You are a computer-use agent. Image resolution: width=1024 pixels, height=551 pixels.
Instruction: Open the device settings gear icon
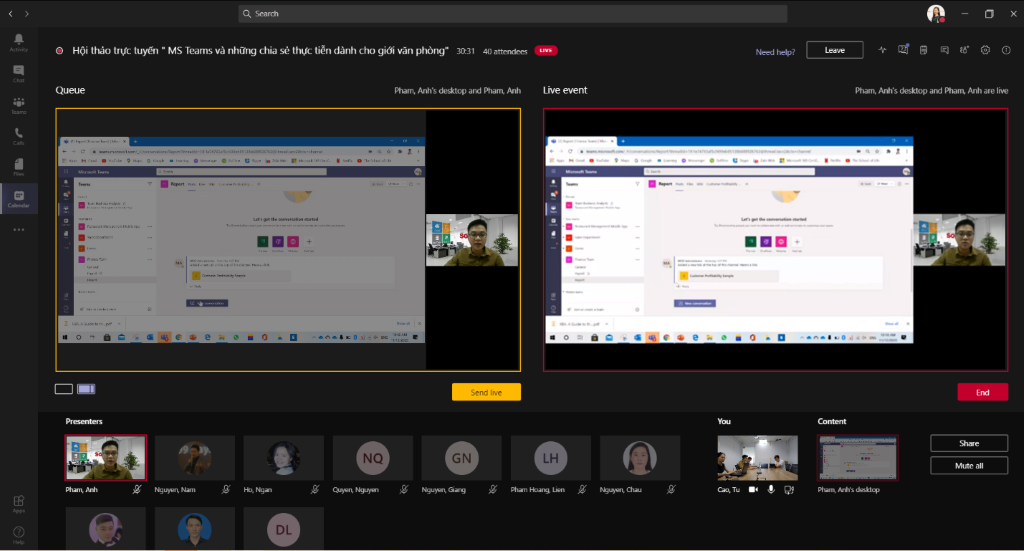click(x=985, y=50)
